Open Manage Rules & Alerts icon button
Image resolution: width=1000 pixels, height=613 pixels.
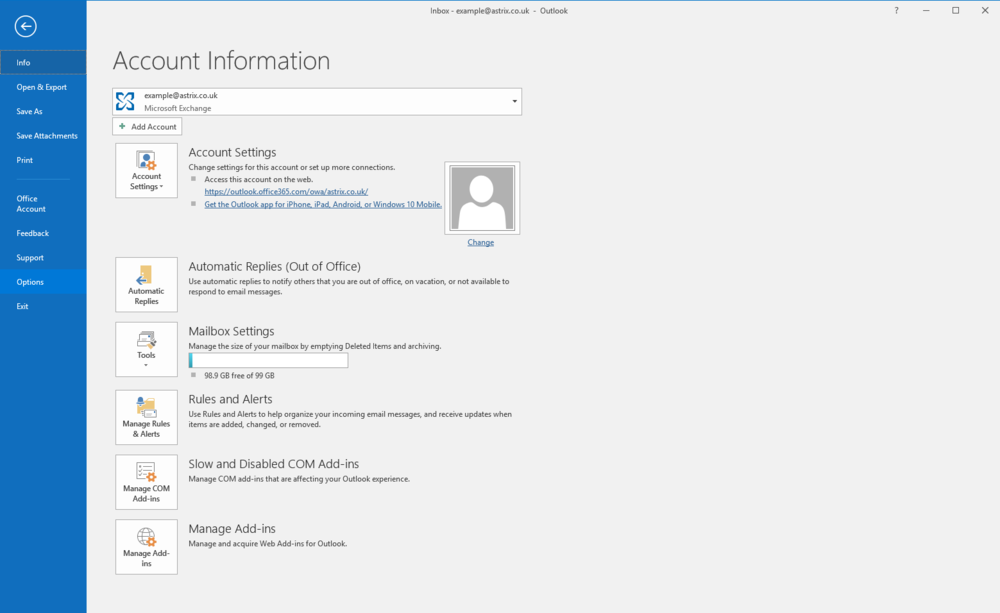146,417
